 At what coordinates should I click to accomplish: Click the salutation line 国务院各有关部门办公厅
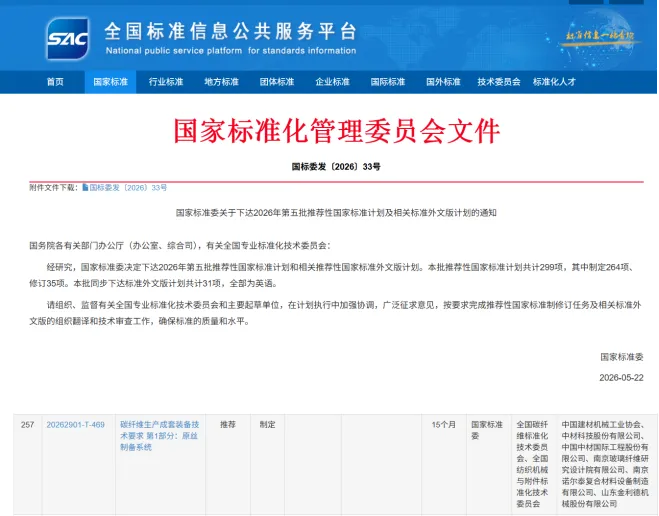(x=180, y=246)
